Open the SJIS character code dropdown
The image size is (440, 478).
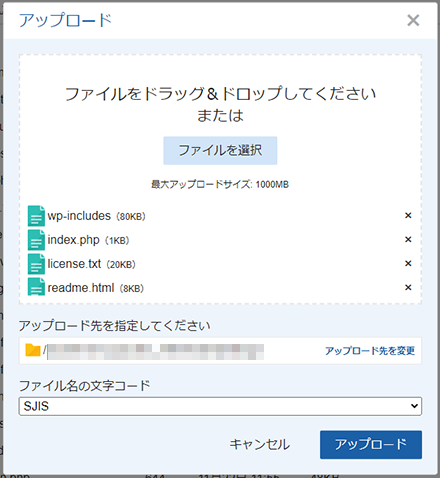coord(220,406)
